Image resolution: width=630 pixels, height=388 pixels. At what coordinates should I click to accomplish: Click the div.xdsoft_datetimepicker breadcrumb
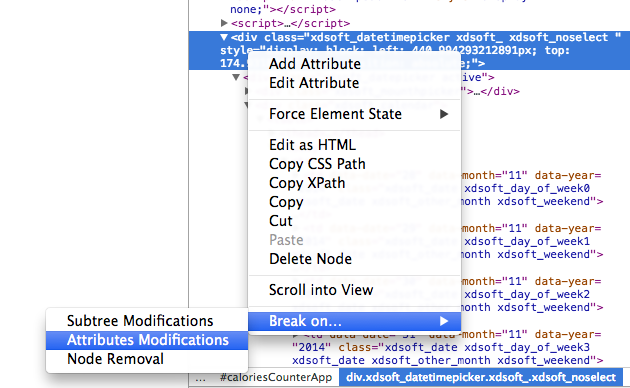(x=481, y=378)
